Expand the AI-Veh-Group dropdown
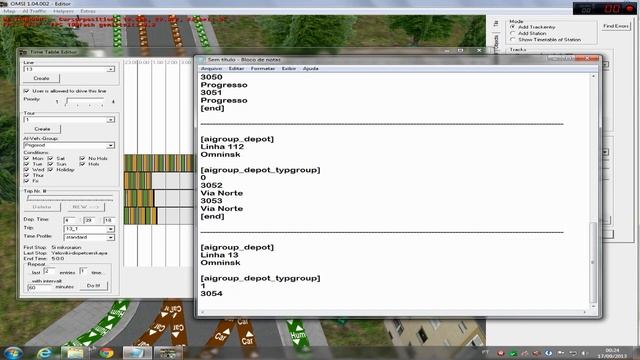The width and height of the screenshot is (640, 360). (111, 146)
